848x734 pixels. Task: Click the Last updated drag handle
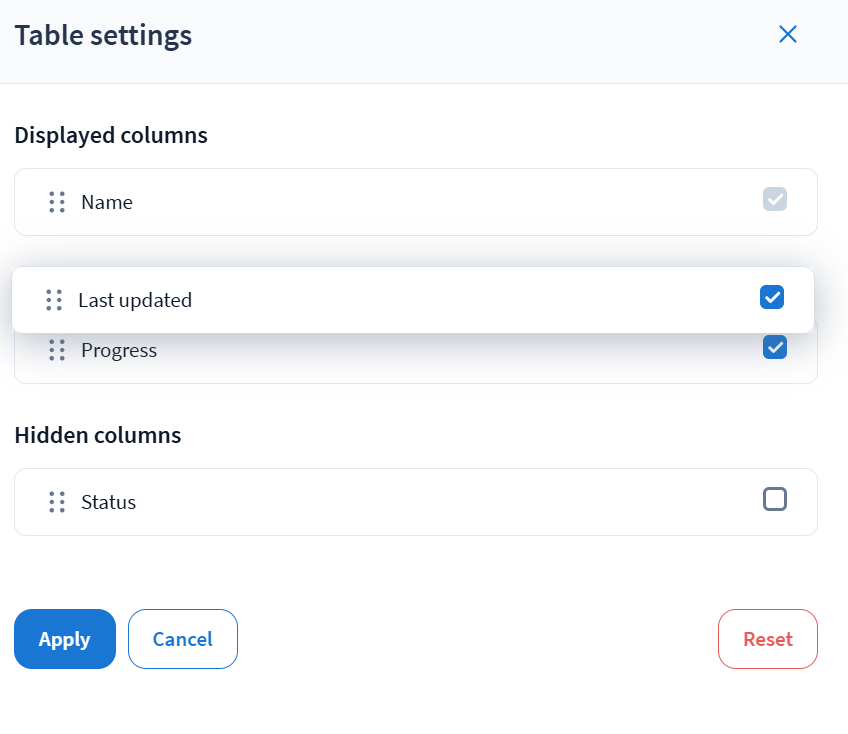[x=54, y=300]
